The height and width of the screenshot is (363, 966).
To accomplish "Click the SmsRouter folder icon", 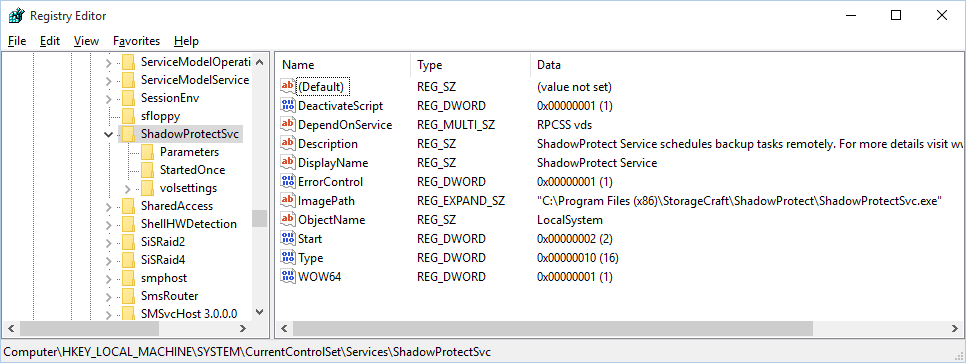I will click(128, 296).
